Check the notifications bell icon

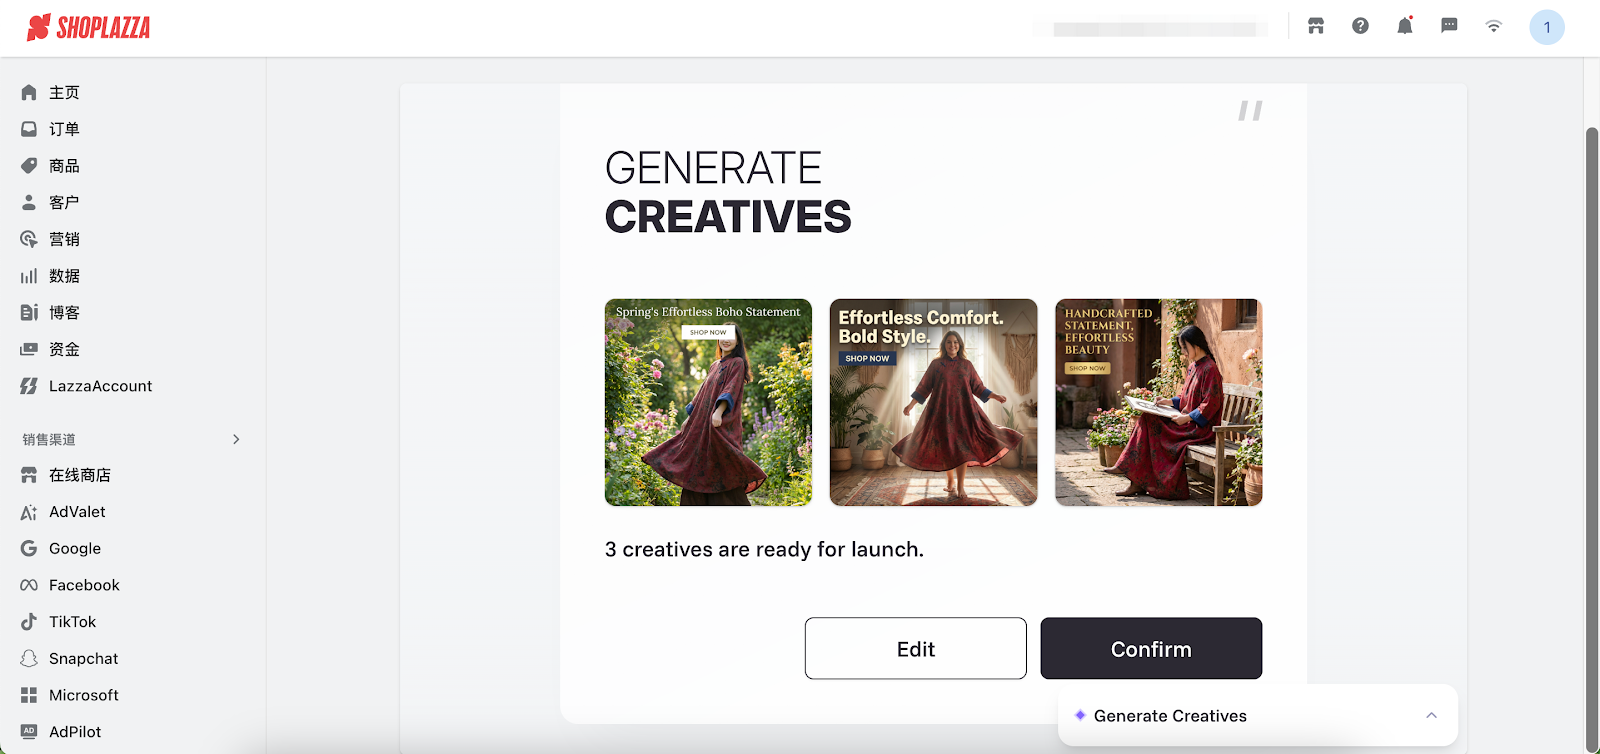[1405, 26]
